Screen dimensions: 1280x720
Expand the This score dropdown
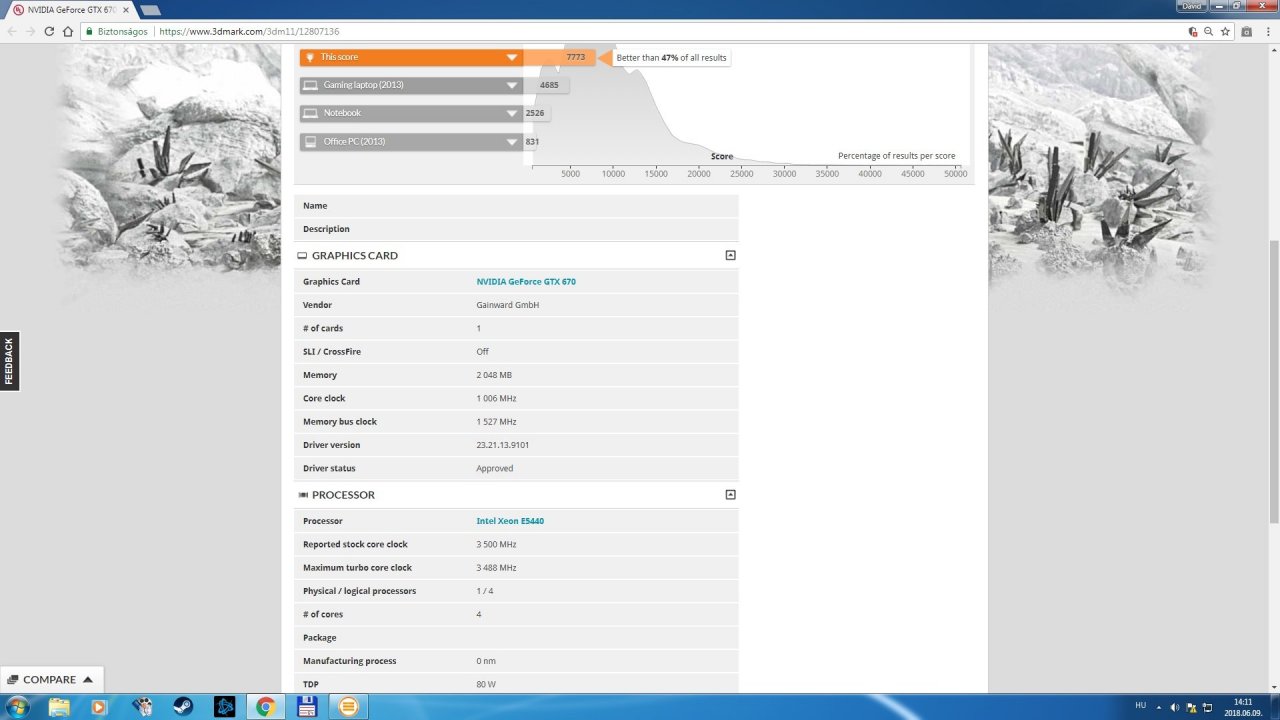click(x=511, y=57)
